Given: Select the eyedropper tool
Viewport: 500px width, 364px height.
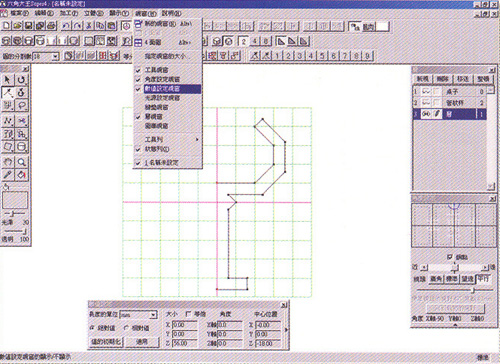Looking at the screenshot, I should (8, 175).
